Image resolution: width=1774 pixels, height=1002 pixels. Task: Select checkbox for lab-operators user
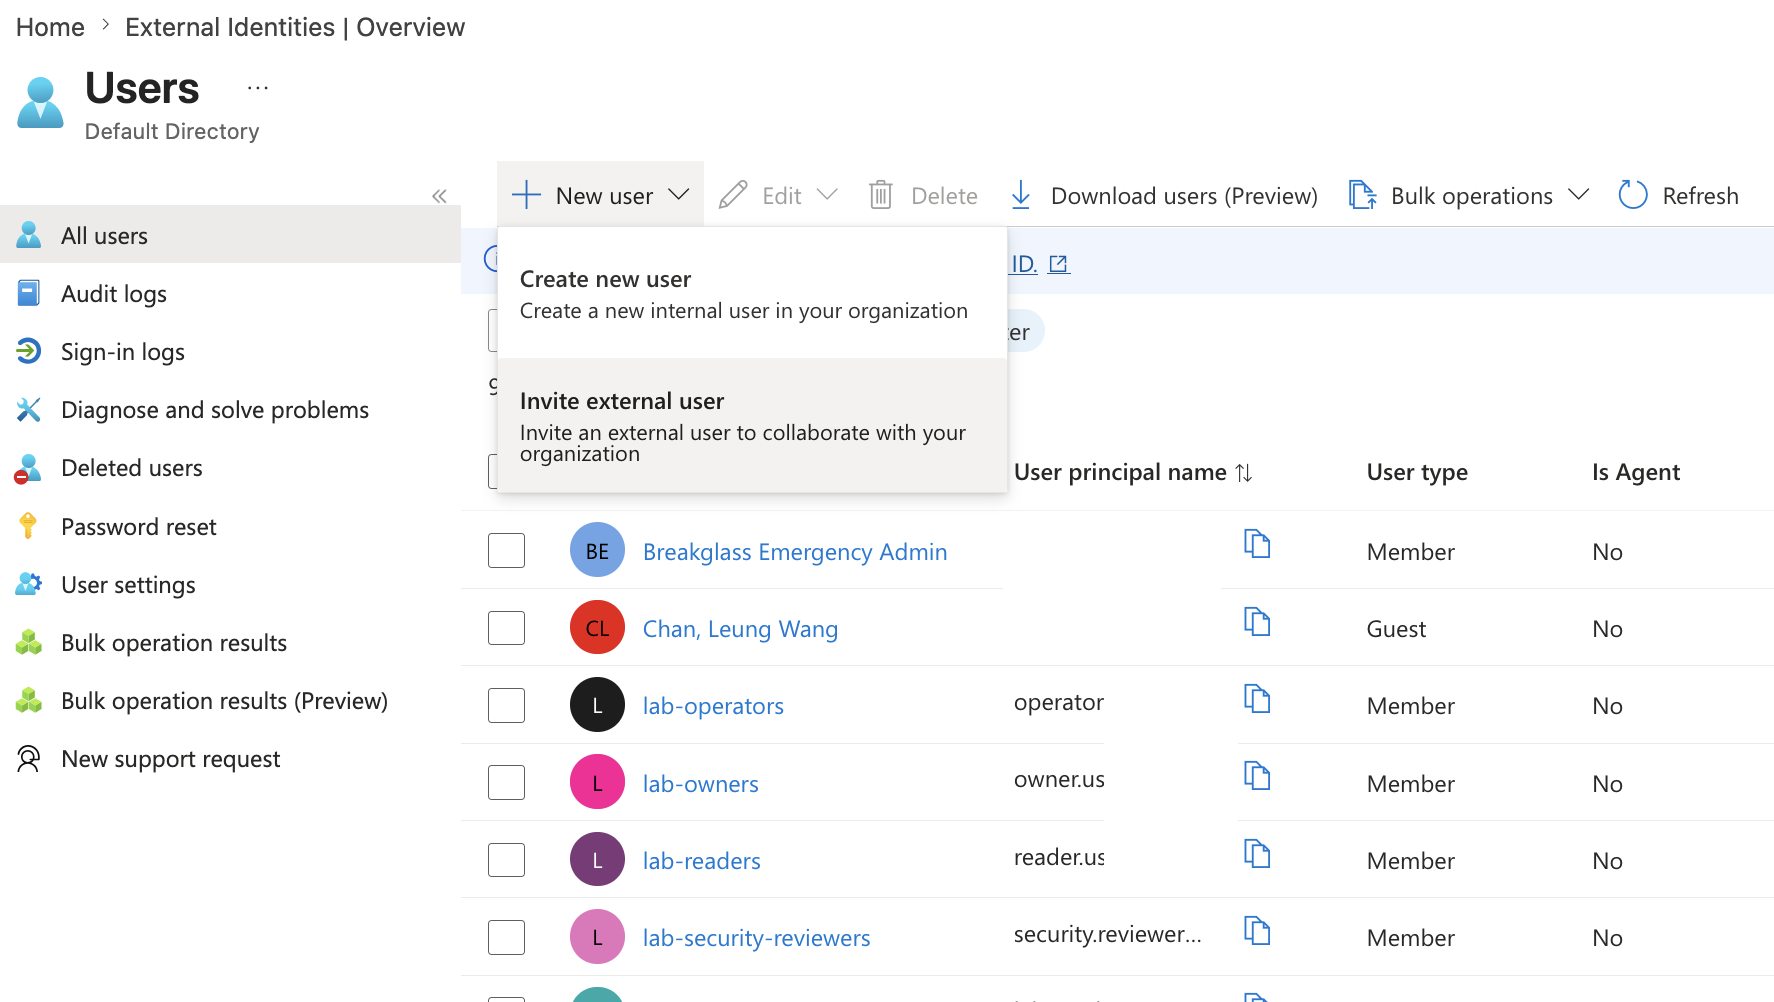point(506,705)
